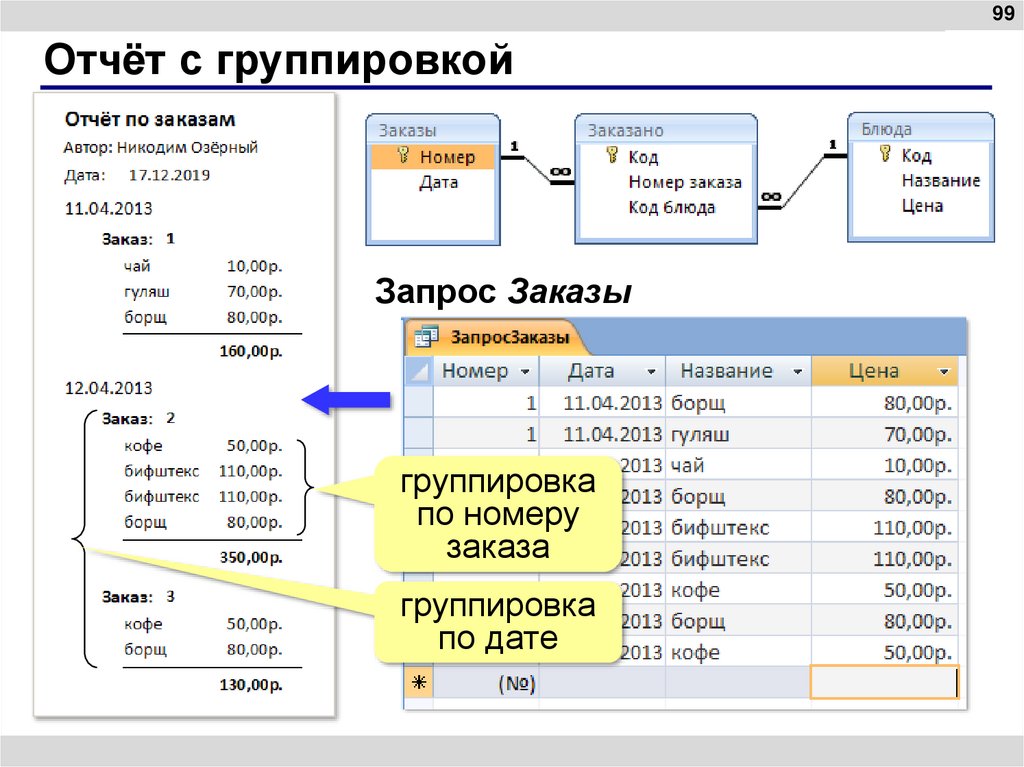This screenshot has height=767, width=1024.
Task: Open the Название column filter dropdown
Action: tap(796, 371)
